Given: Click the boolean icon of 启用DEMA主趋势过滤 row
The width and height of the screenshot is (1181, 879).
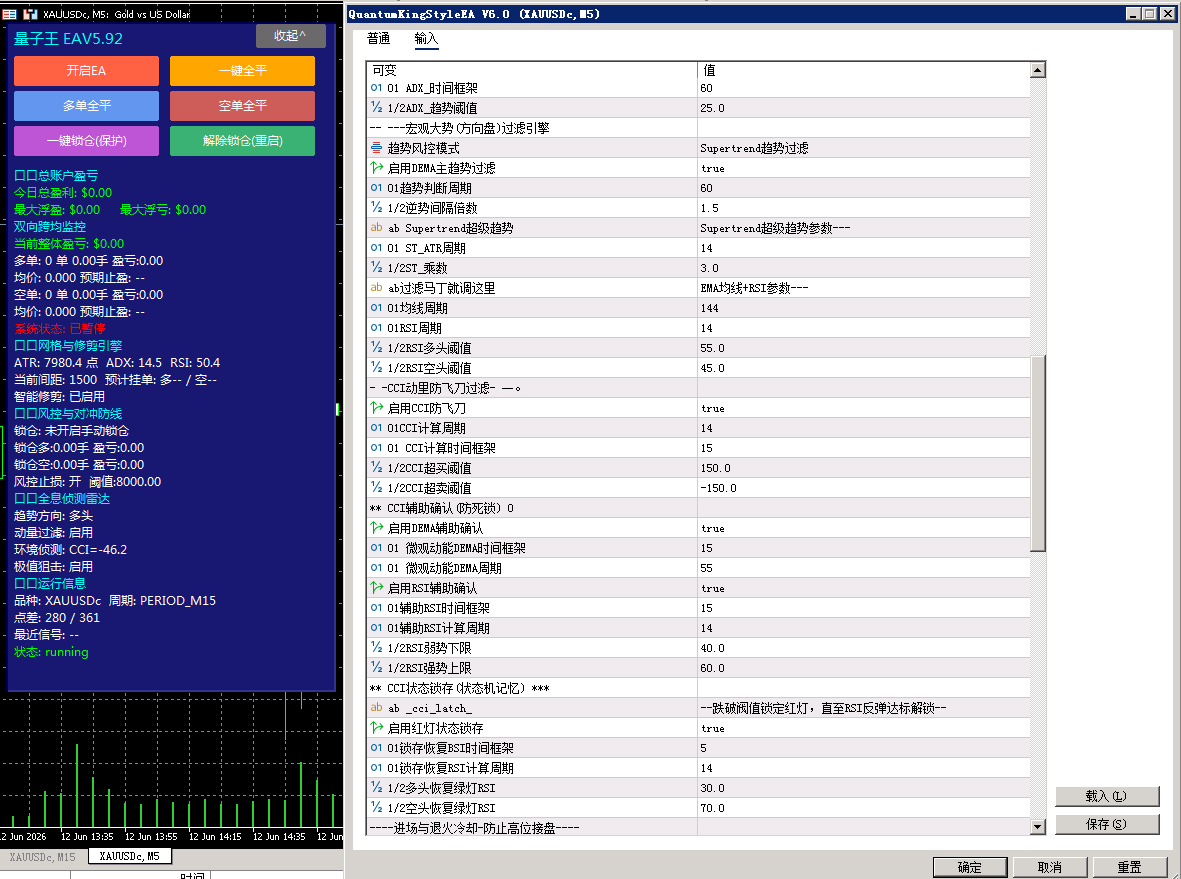Looking at the screenshot, I should pyautogui.click(x=377, y=168).
